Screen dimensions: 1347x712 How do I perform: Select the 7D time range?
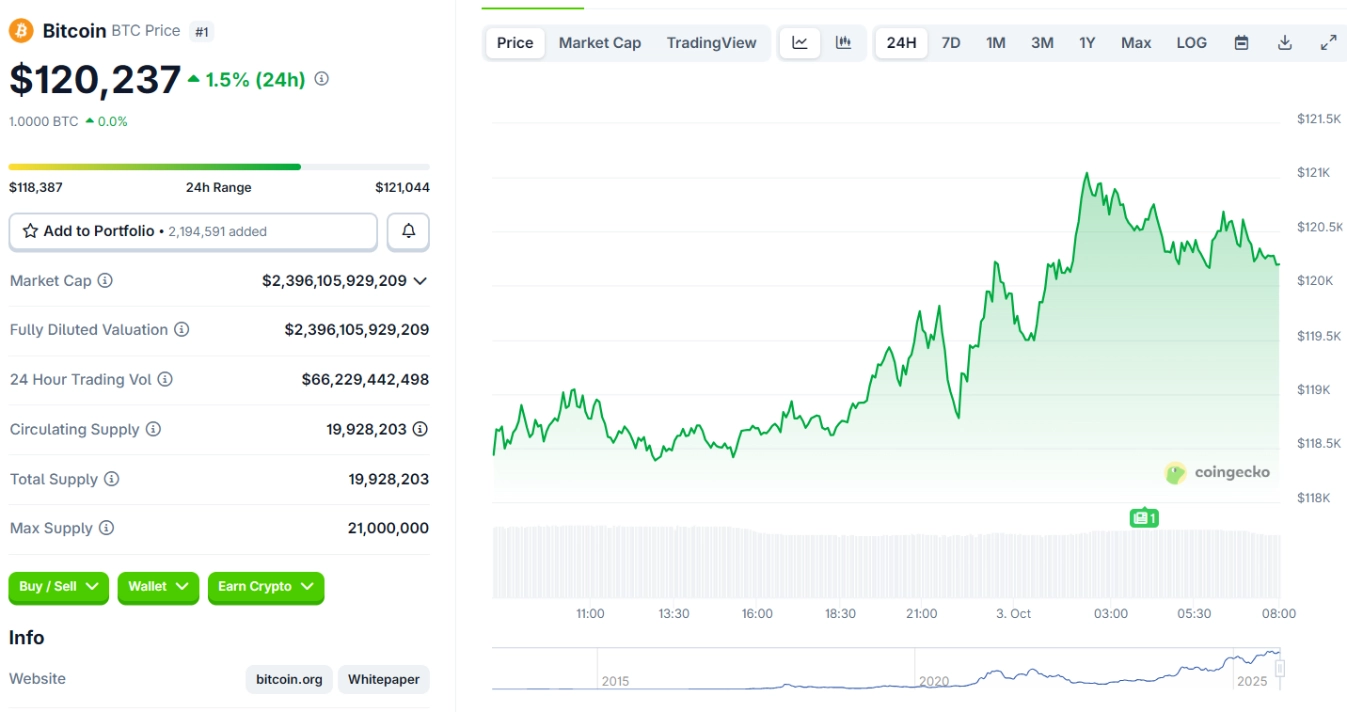click(x=951, y=43)
